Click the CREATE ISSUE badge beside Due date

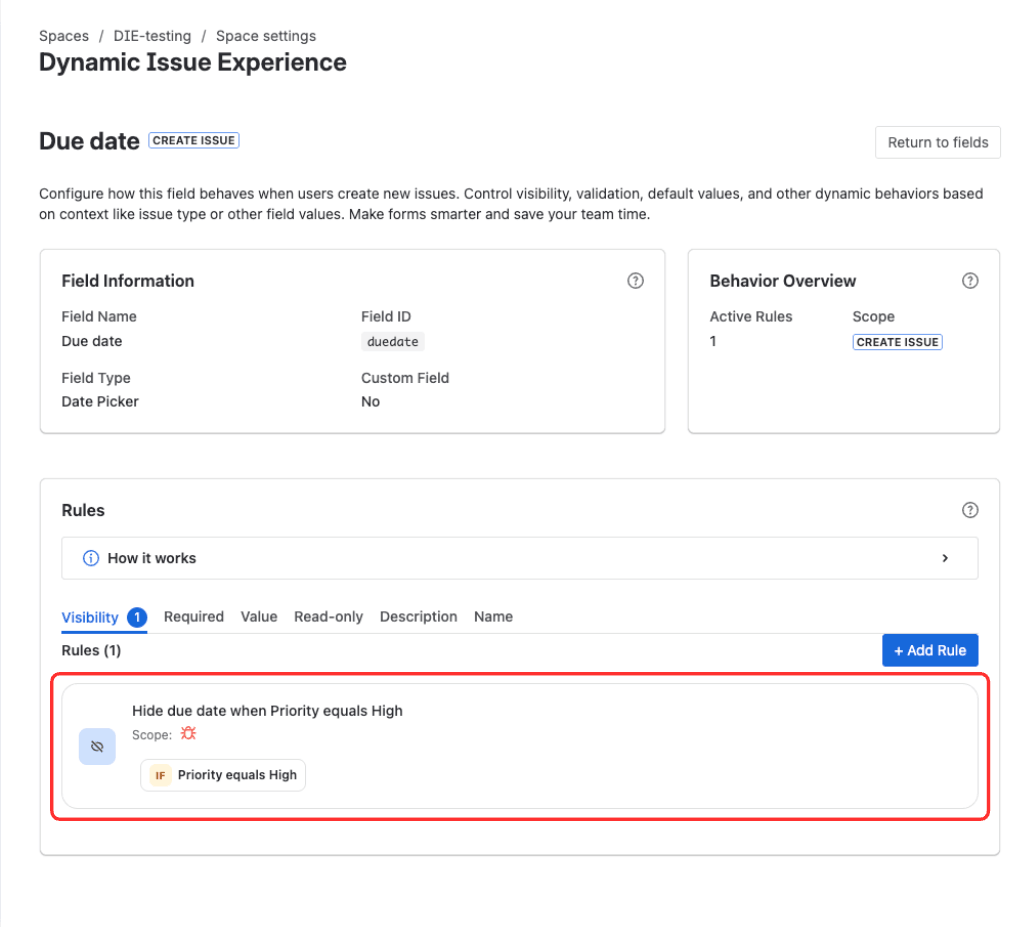pos(193,140)
